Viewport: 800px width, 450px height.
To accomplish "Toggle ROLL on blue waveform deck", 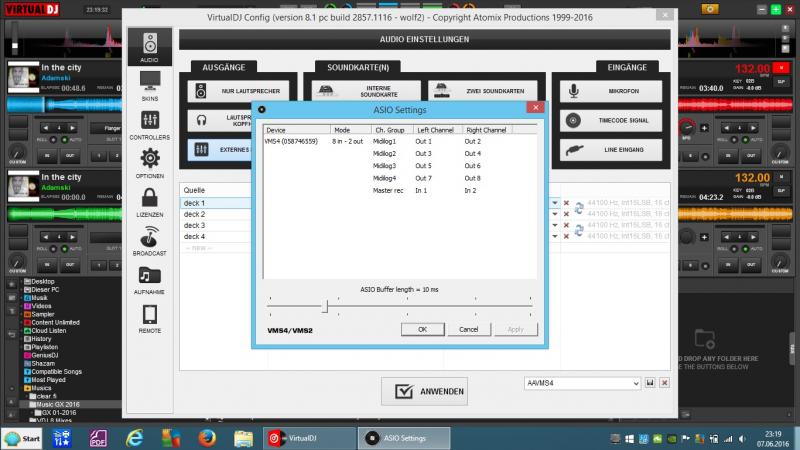I will tap(53, 140).
